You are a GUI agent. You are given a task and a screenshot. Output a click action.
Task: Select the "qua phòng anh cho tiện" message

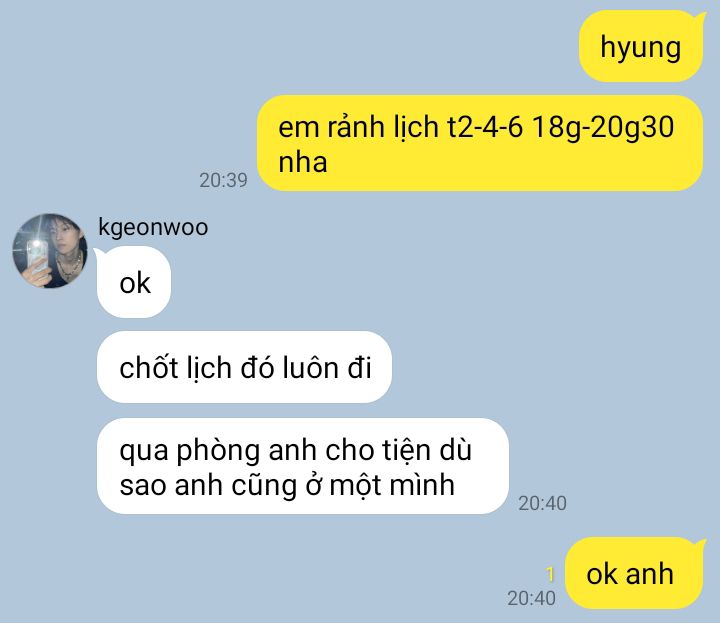303,466
